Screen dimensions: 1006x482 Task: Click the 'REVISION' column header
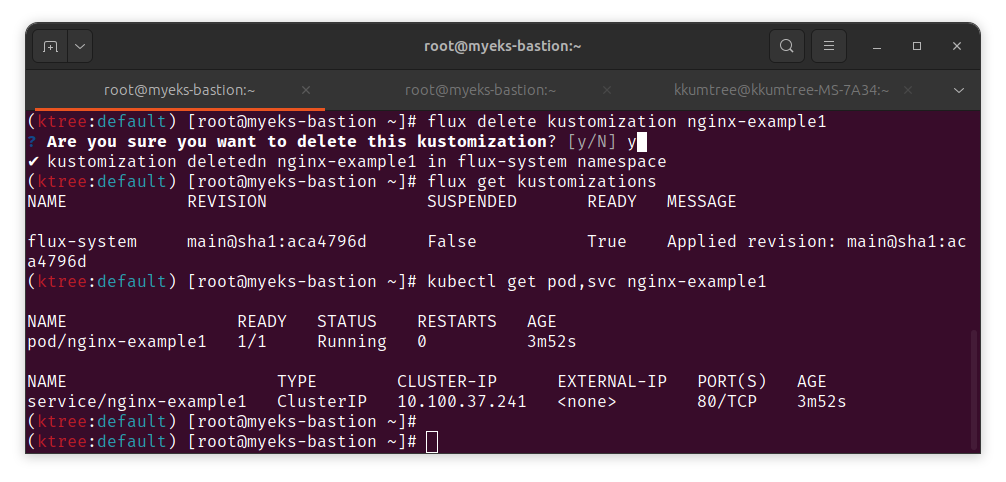click(x=227, y=202)
